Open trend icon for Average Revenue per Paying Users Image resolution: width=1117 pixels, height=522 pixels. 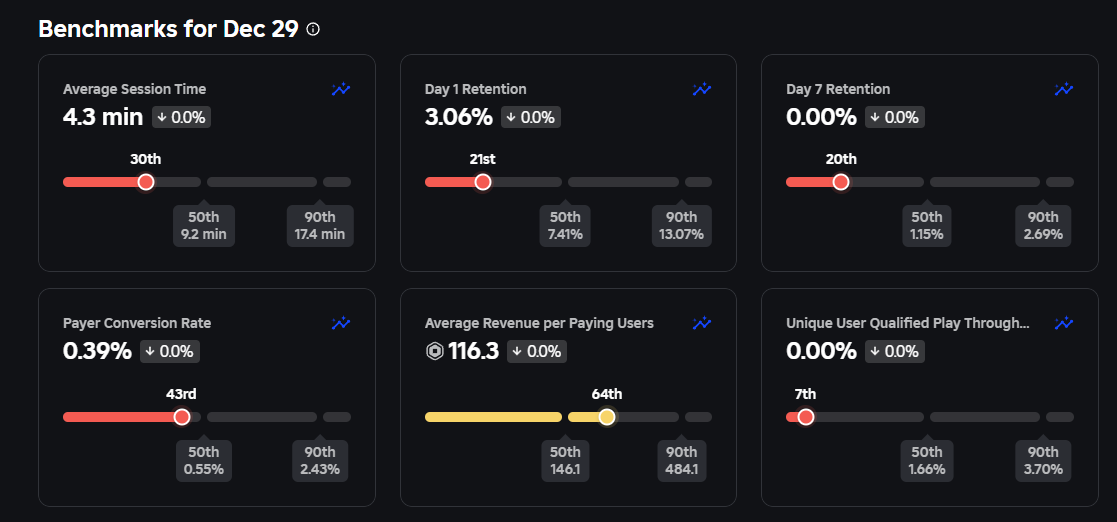point(702,323)
